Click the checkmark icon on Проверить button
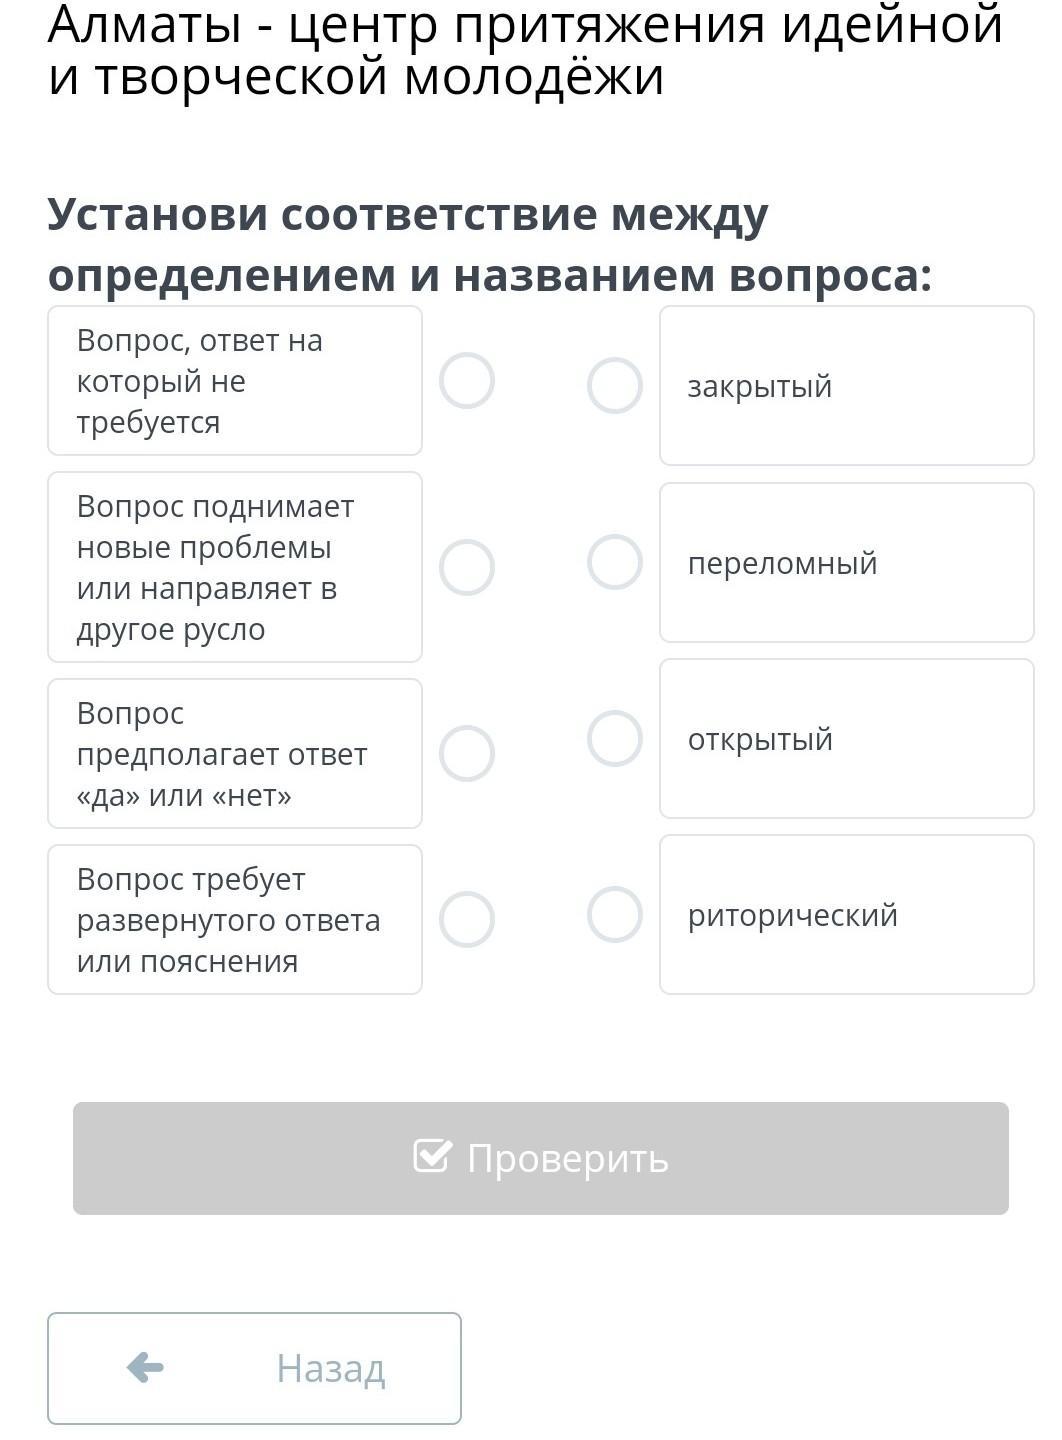 tap(433, 1156)
